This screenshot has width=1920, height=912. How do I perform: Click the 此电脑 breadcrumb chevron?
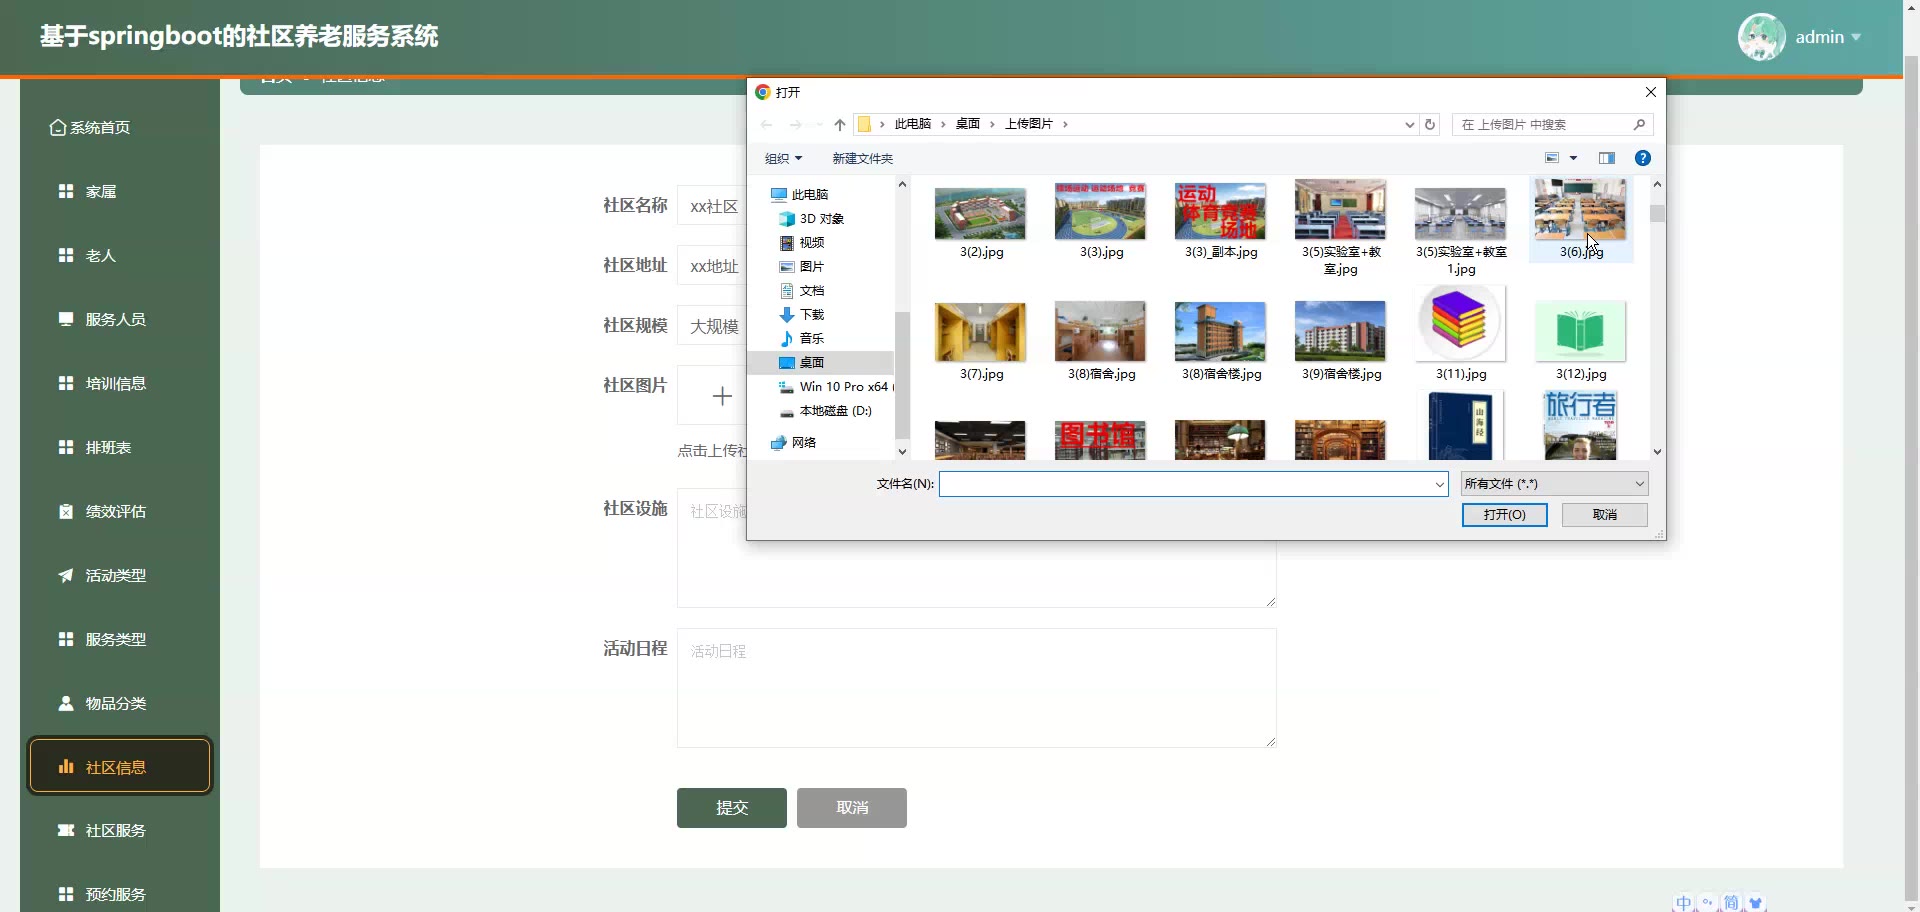(942, 124)
